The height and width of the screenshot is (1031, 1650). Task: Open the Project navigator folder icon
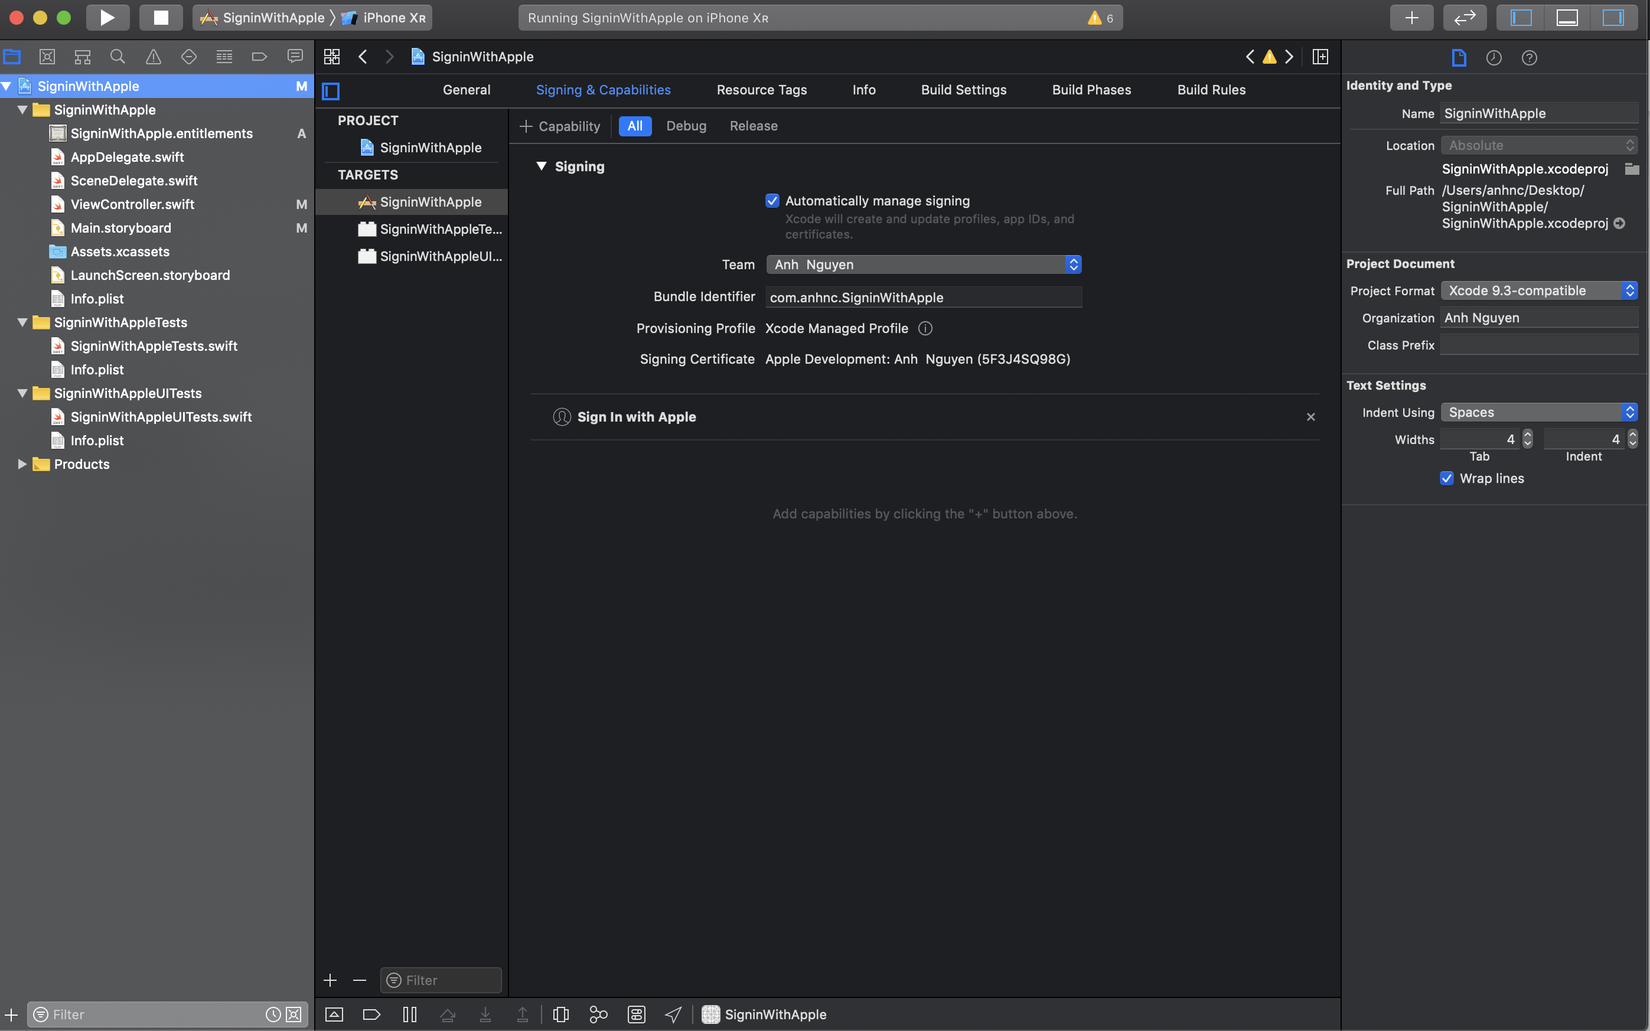pos(12,57)
